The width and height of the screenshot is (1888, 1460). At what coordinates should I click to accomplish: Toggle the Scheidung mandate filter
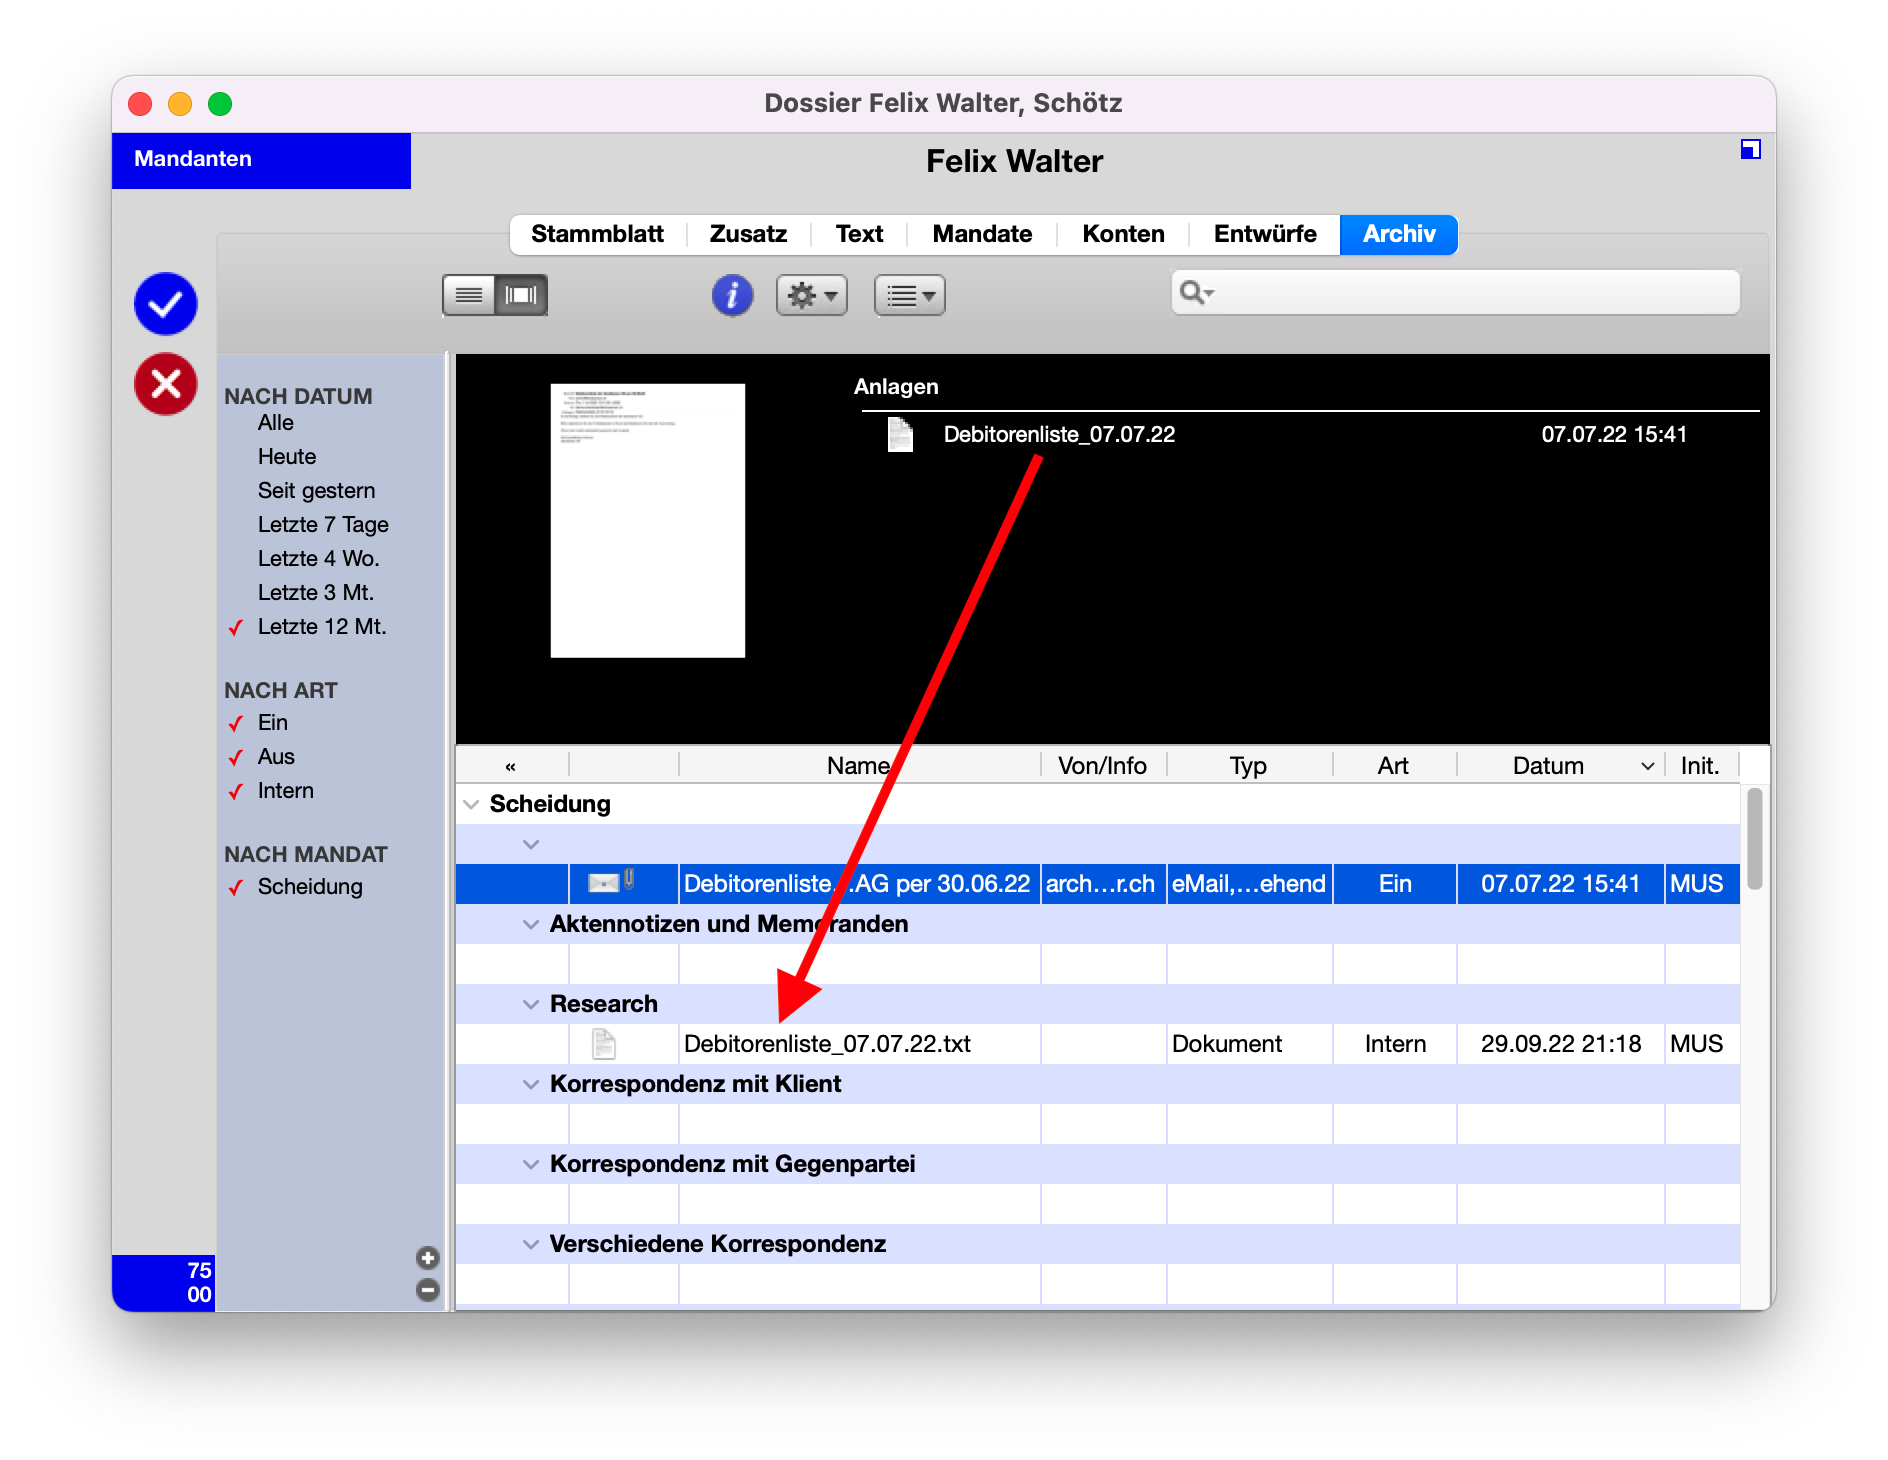coord(310,887)
